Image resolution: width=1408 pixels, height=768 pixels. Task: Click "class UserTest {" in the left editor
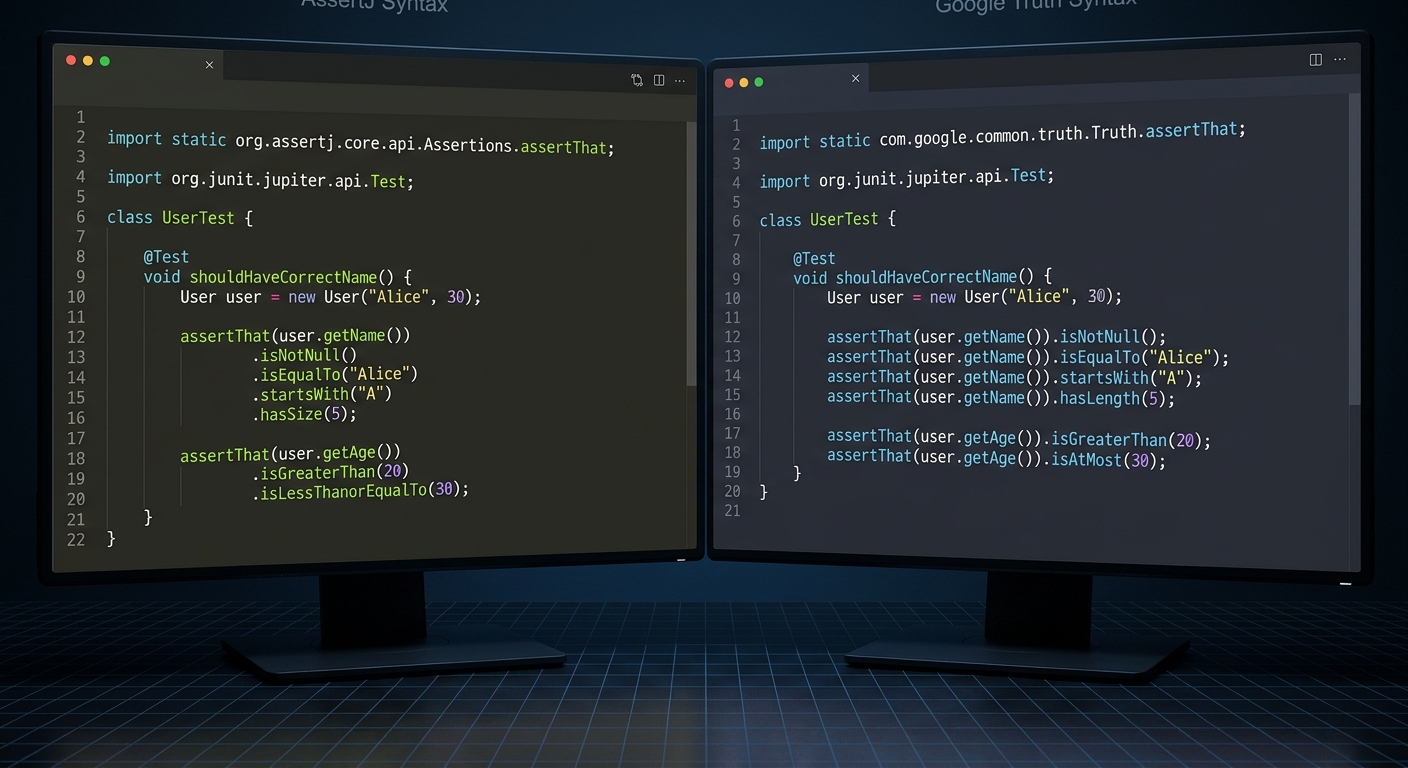pyautogui.click(x=180, y=217)
